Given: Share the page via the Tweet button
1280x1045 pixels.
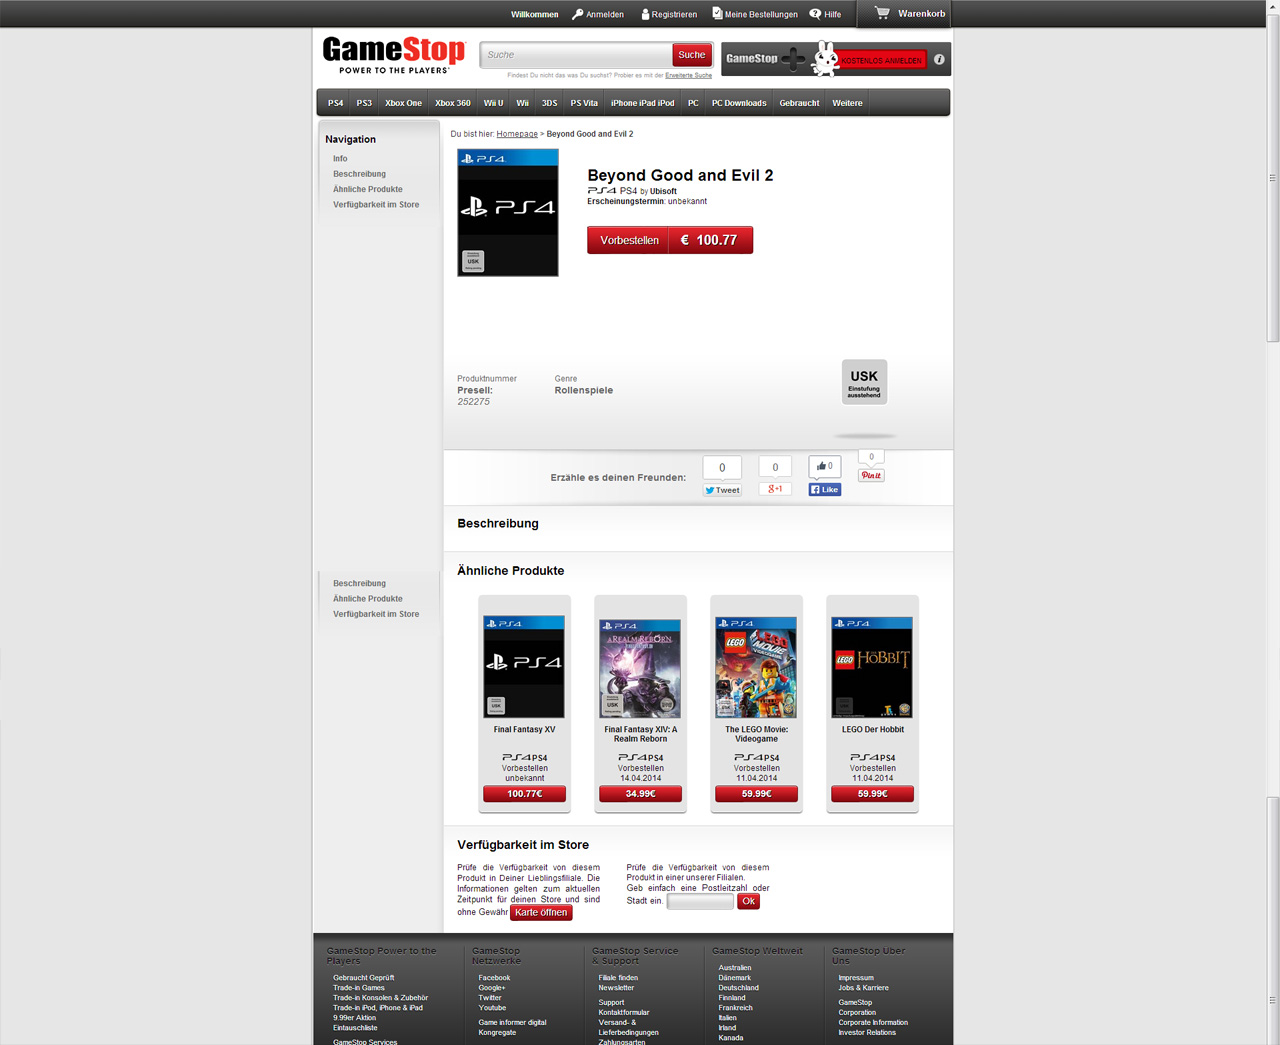Looking at the screenshot, I should pyautogui.click(x=721, y=490).
